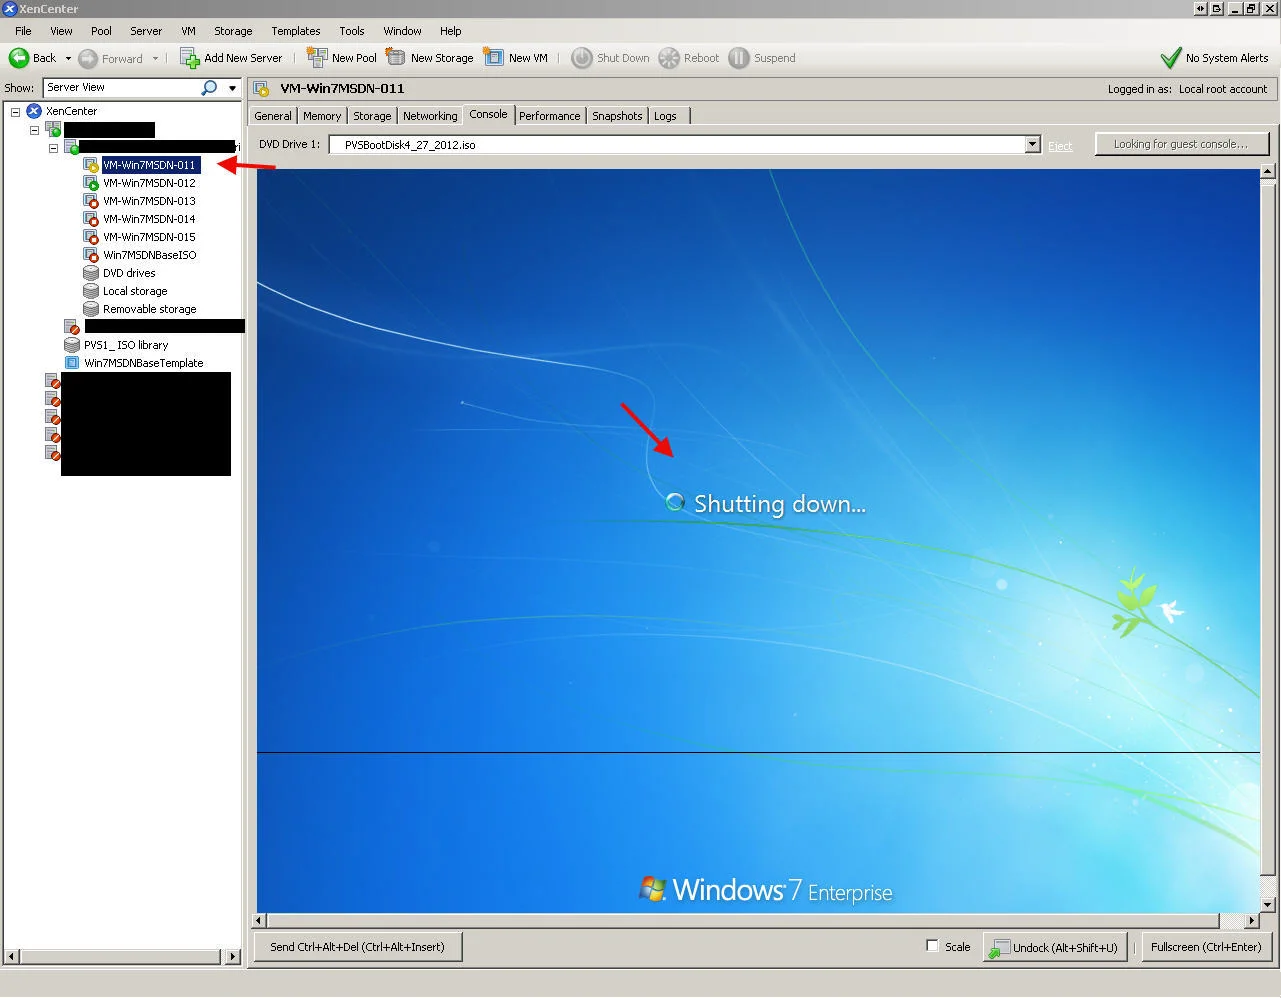Collapse the XenCenter tree root
Viewport: 1281px width, 998px height.
tap(15, 112)
